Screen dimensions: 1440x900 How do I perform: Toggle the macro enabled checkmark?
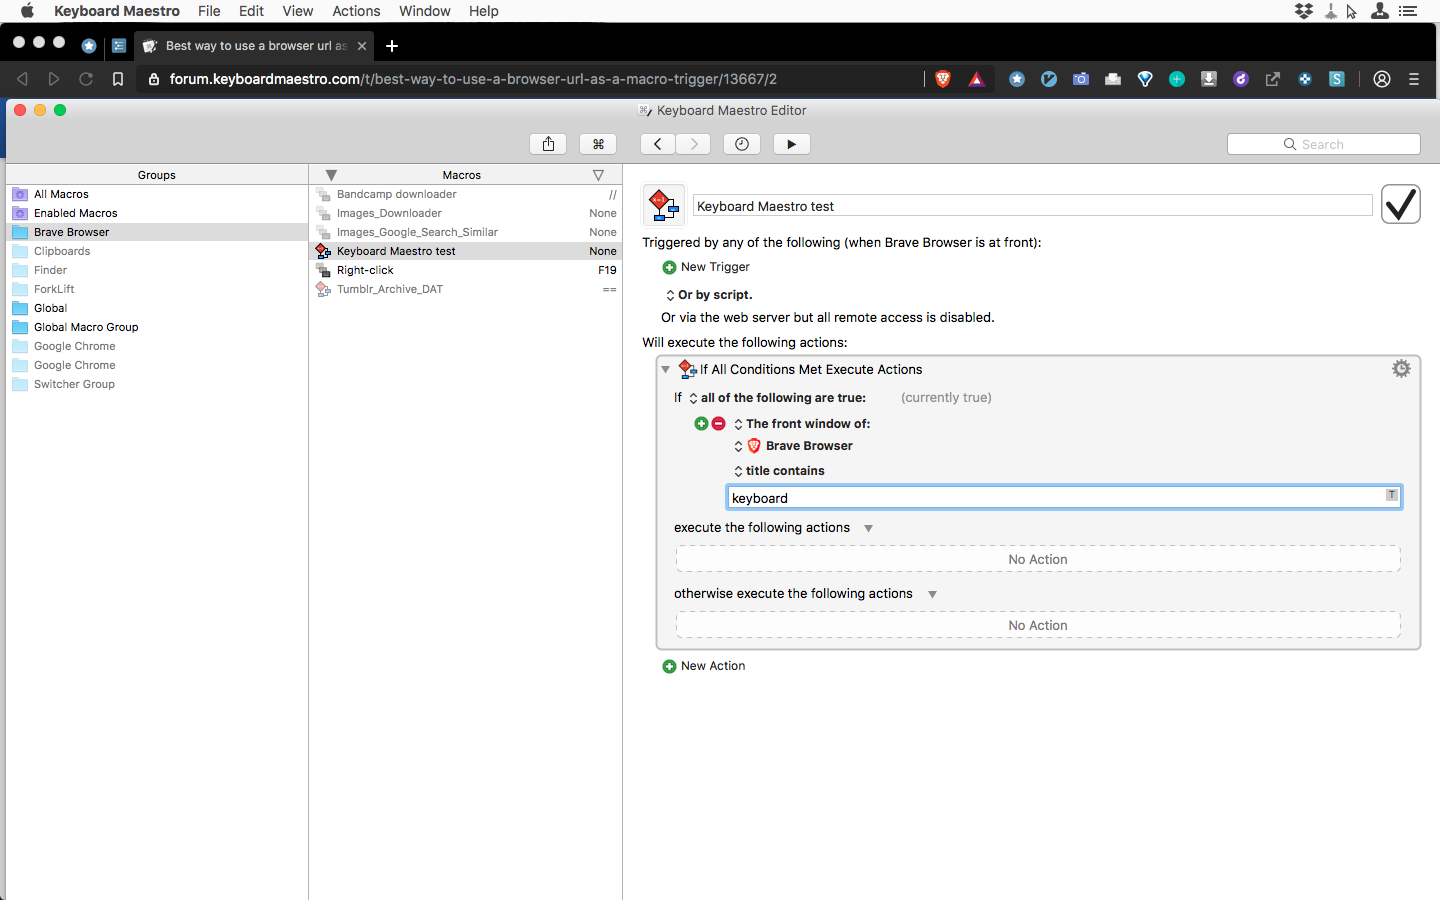pyautogui.click(x=1400, y=205)
